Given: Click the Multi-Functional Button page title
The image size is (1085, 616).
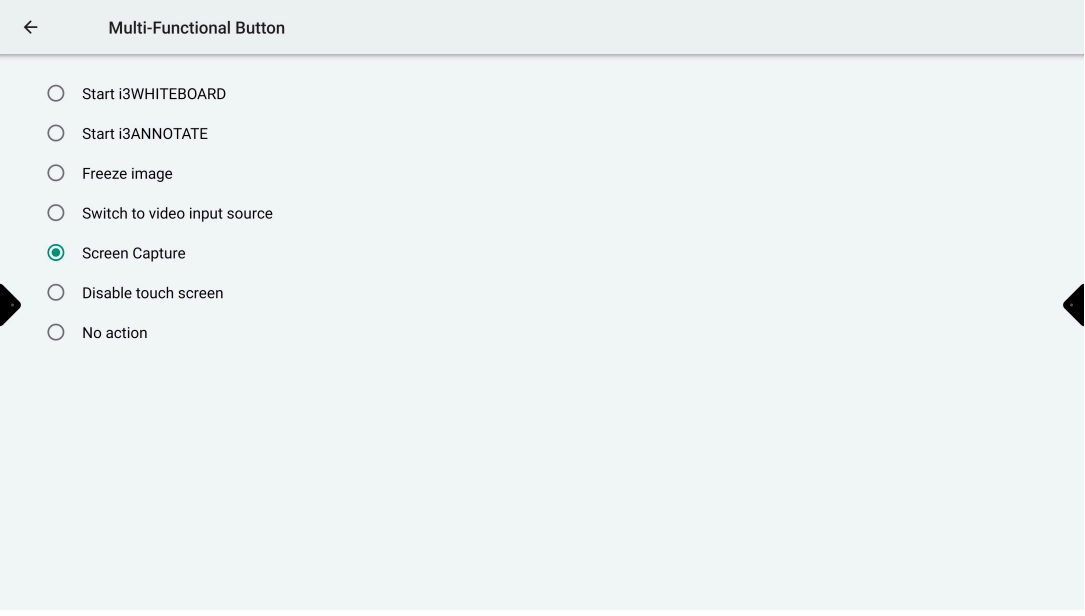Looking at the screenshot, I should [x=196, y=28].
